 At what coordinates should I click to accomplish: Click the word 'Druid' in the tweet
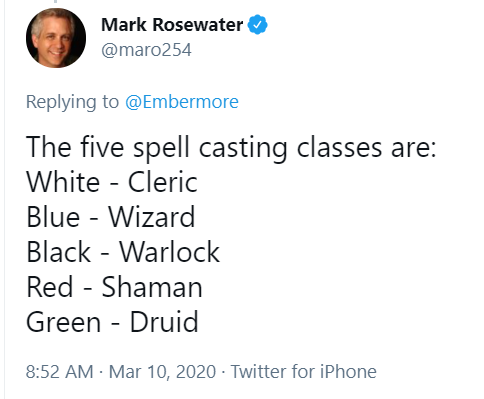tap(164, 322)
